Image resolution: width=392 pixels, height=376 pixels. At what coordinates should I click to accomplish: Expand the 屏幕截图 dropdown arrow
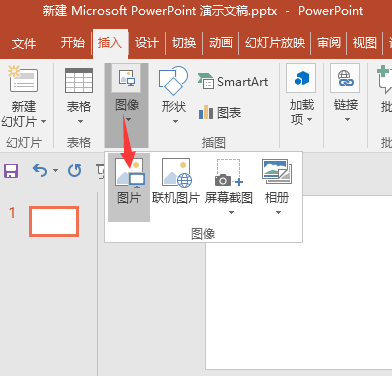click(232, 212)
